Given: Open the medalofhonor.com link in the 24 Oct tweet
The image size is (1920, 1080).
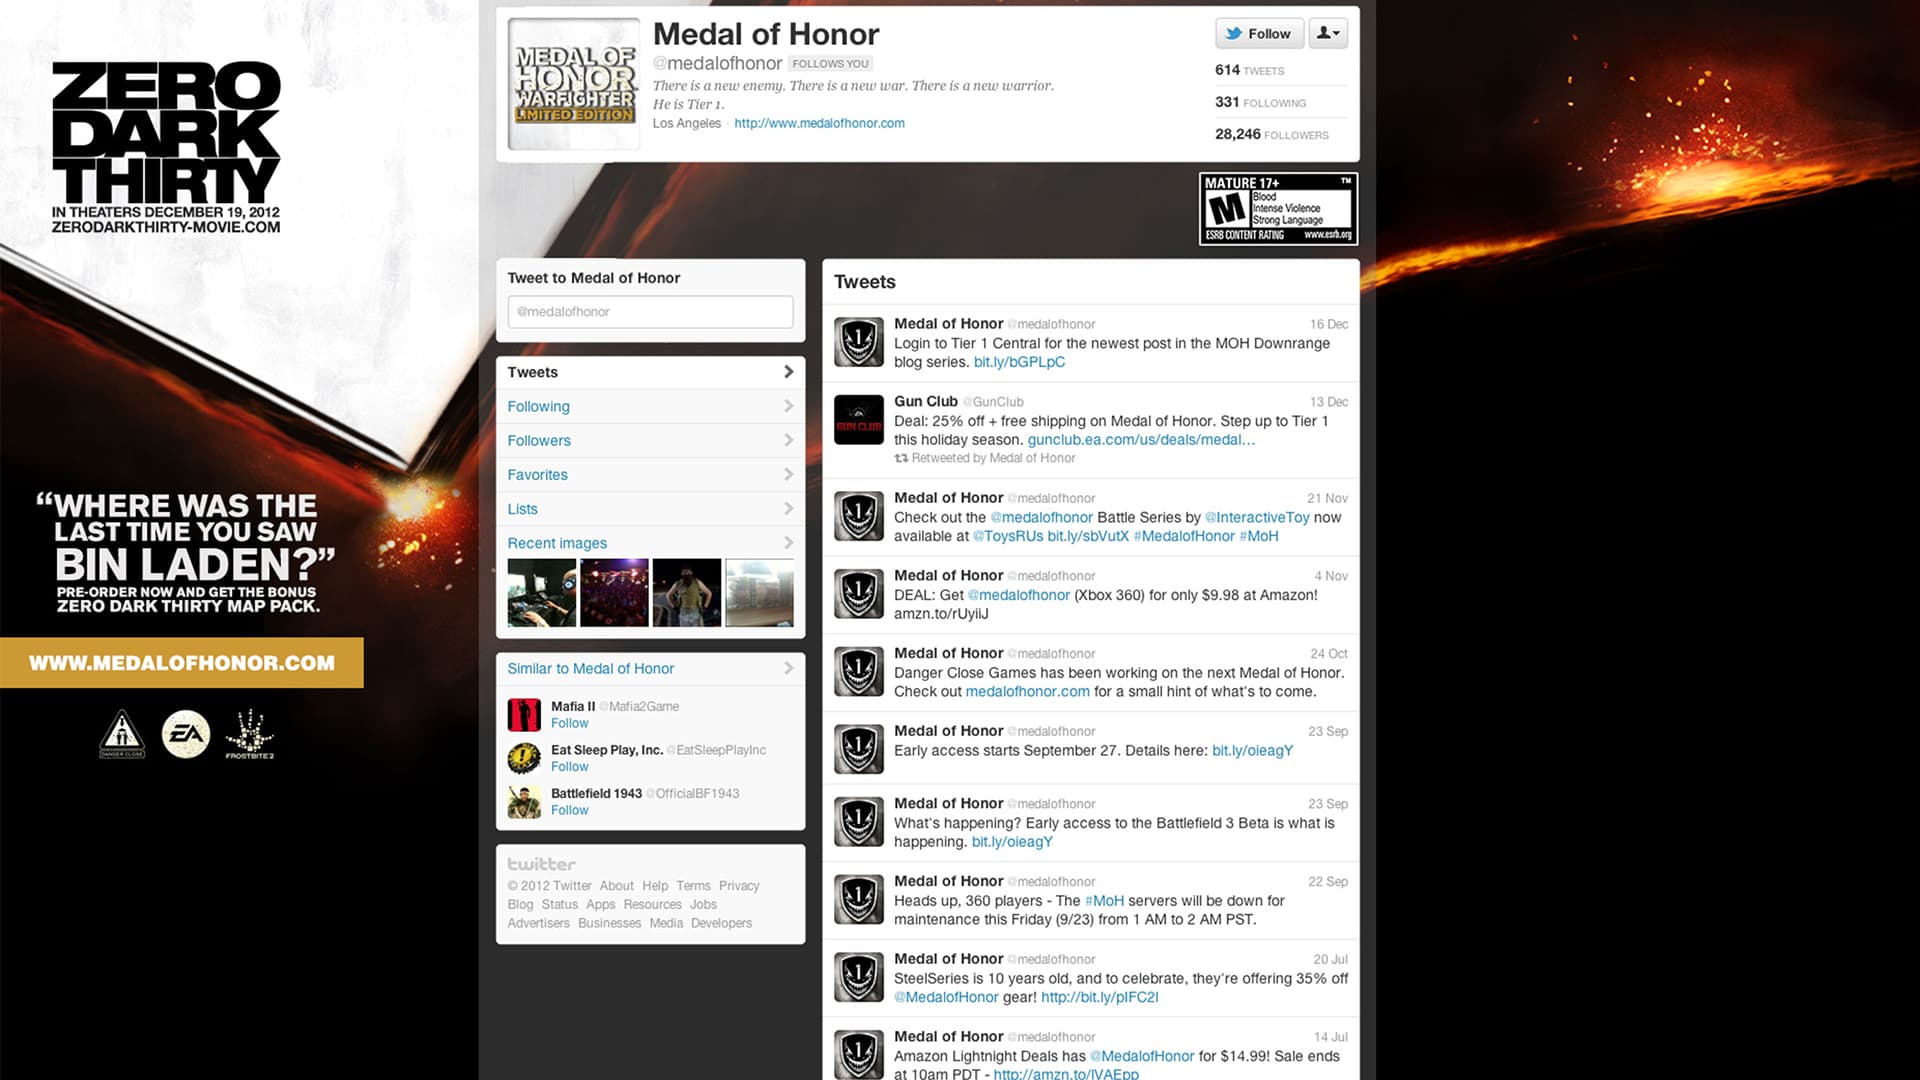Looking at the screenshot, I should click(x=1027, y=692).
